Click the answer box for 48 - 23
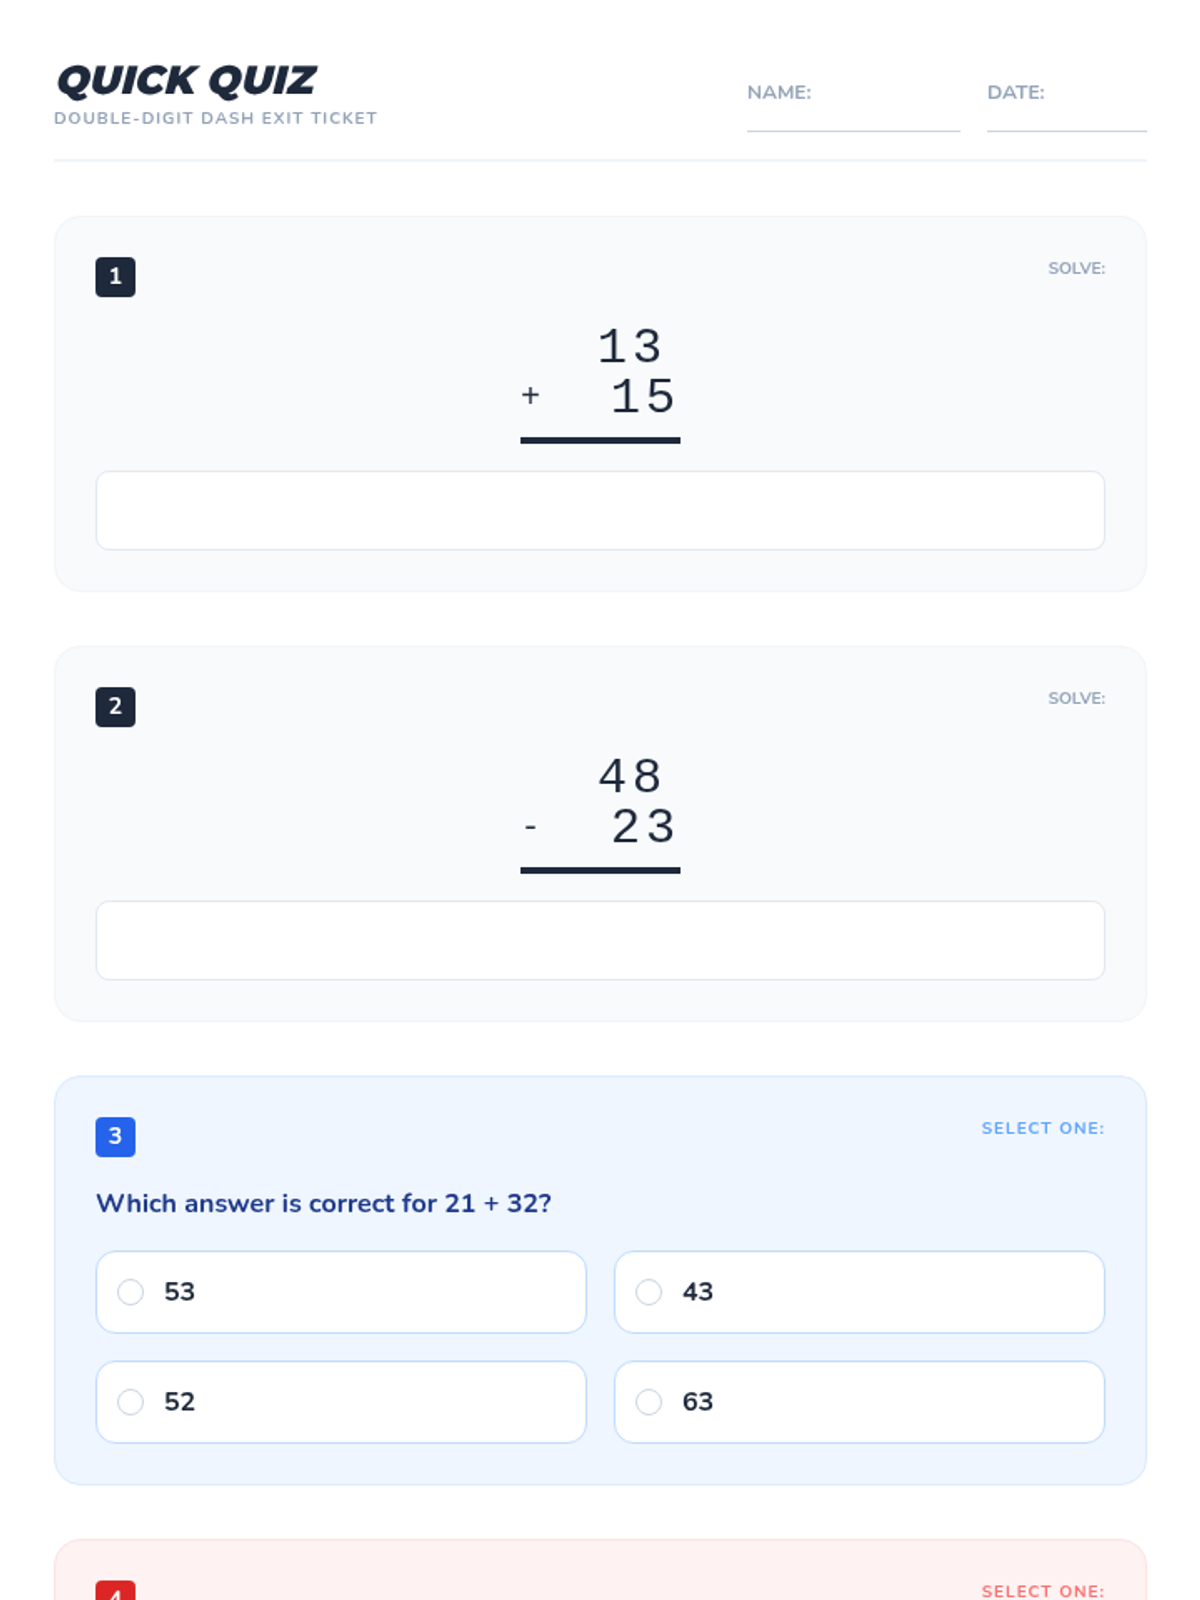Viewport: 1200px width, 1600px height. click(x=600, y=941)
